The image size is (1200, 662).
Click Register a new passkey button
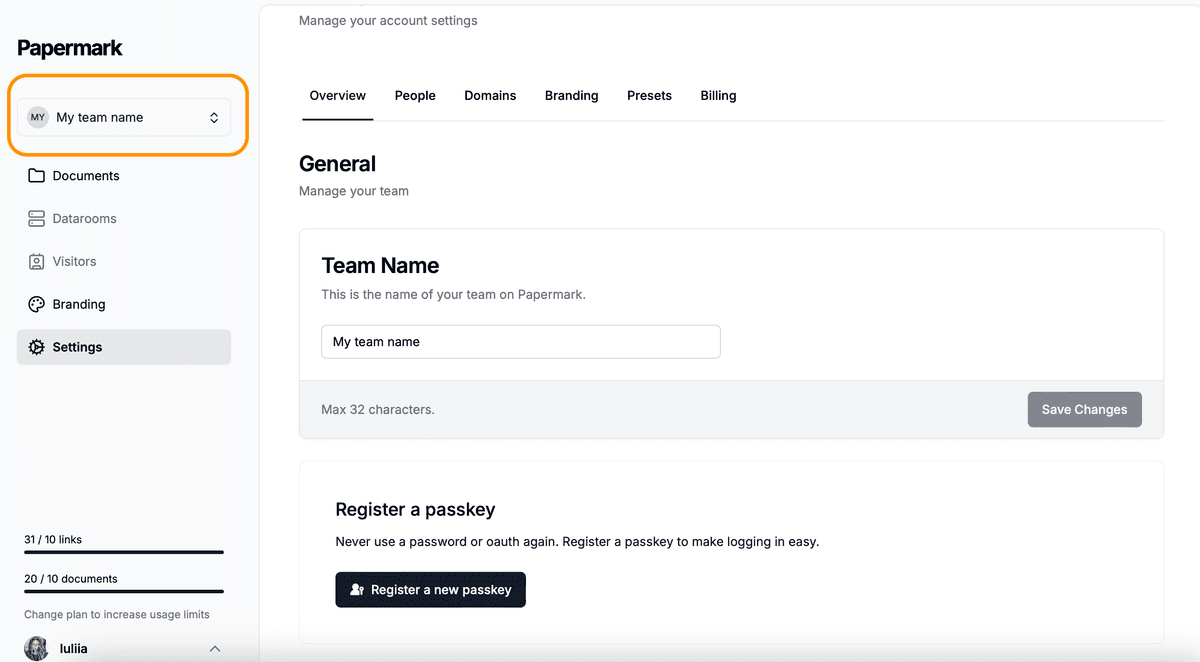430,590
